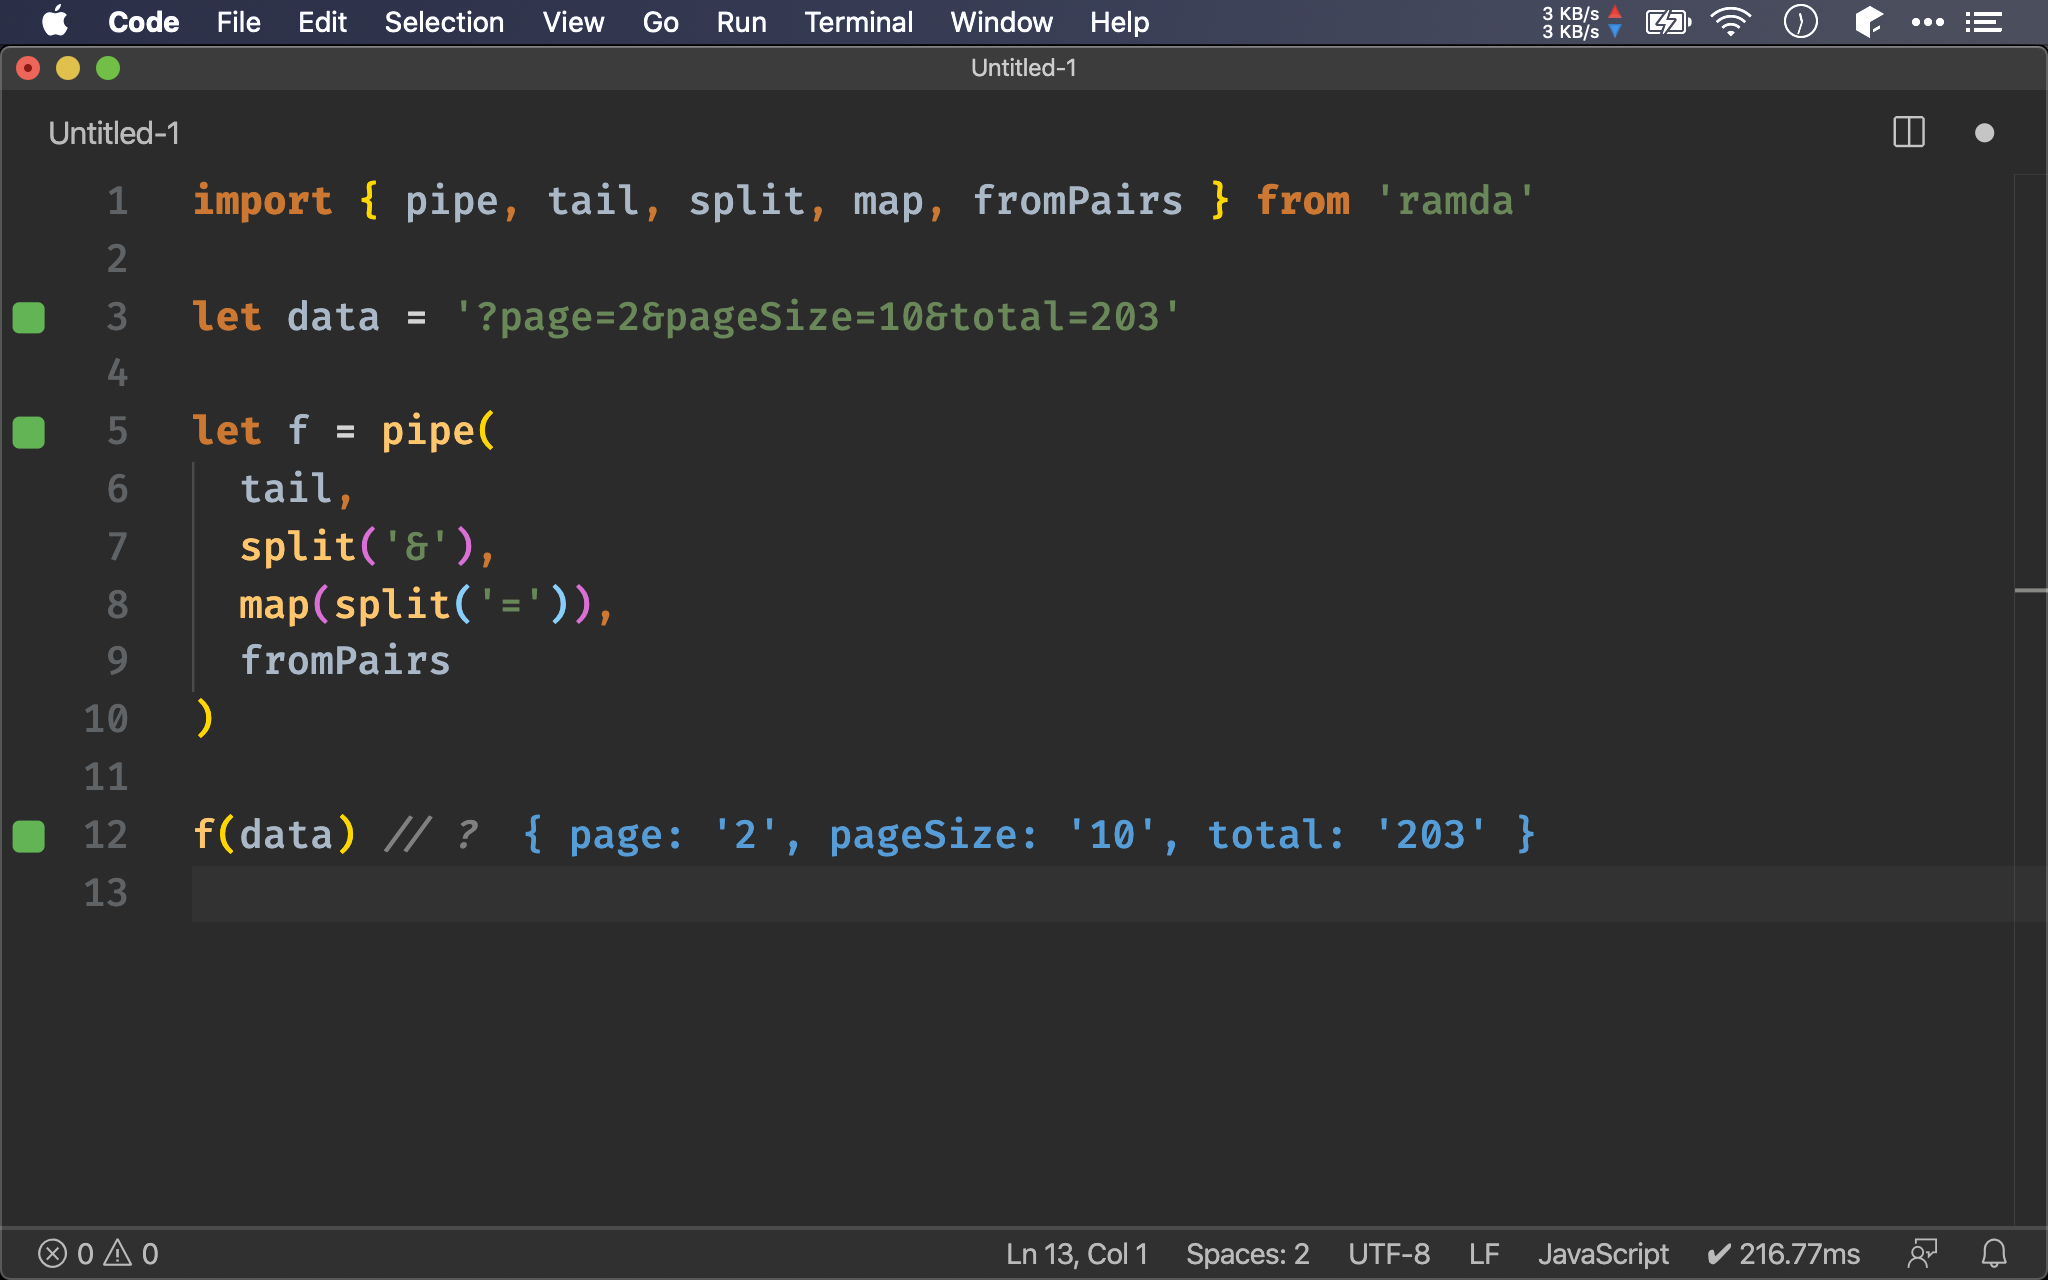Click the cube-shaped menu bar app icon

pos(1868,22)
